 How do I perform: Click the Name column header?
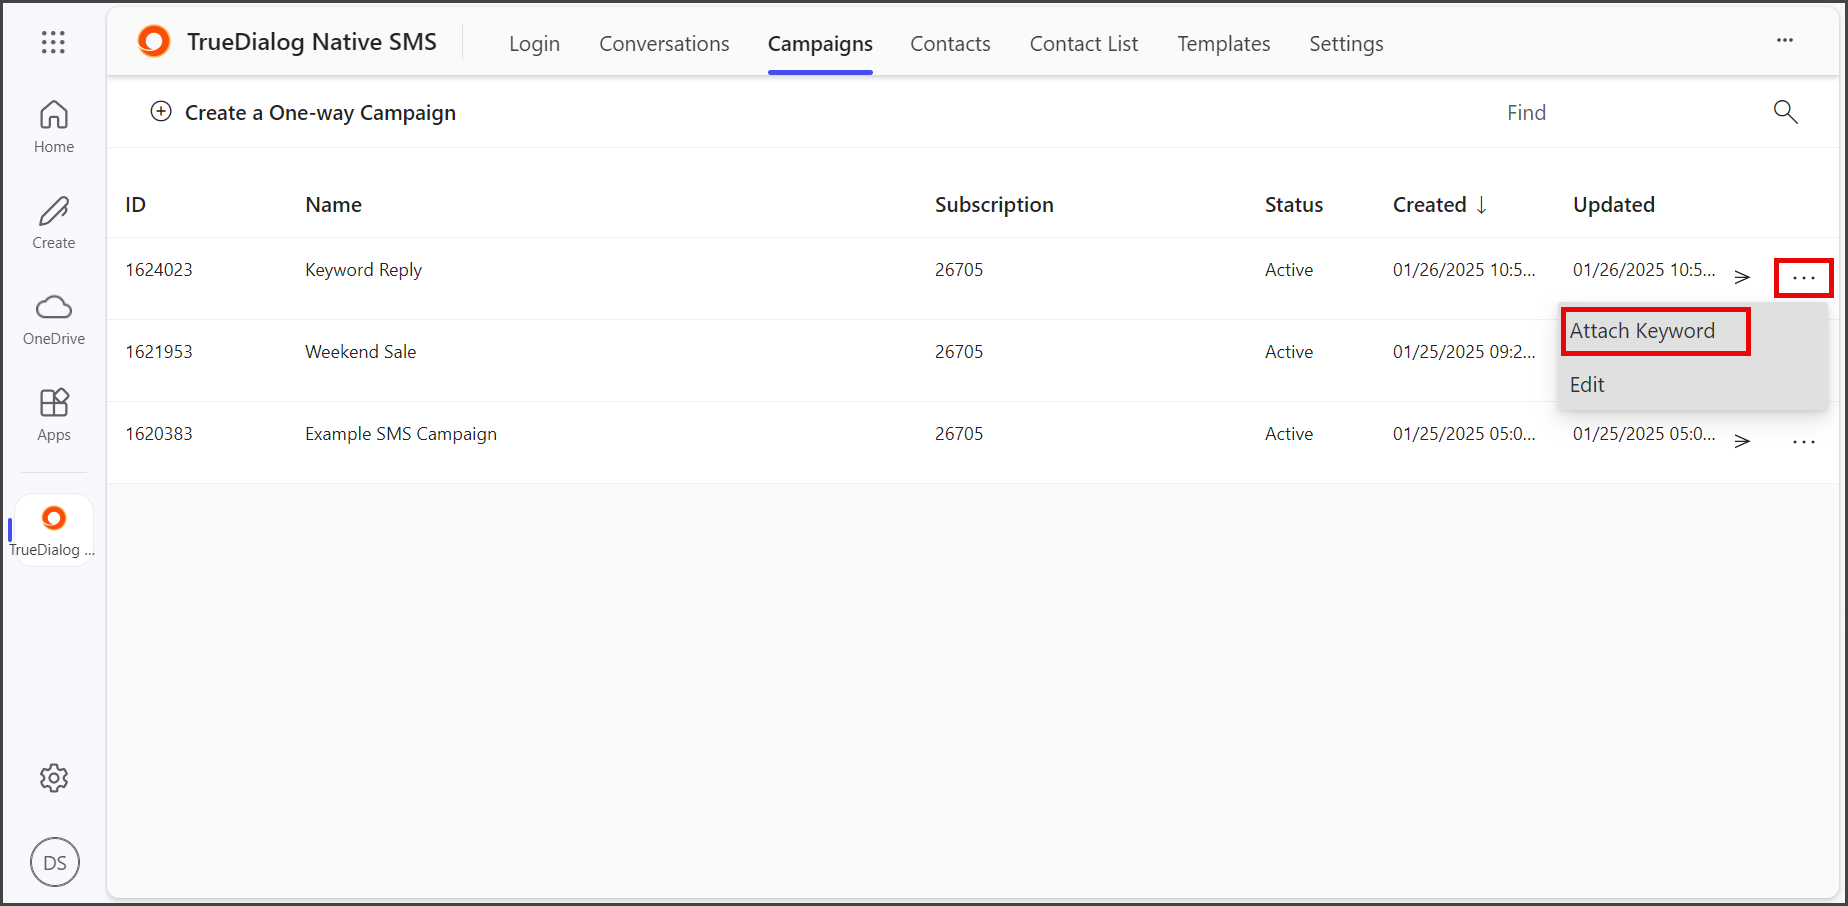(x=334, y=205)
